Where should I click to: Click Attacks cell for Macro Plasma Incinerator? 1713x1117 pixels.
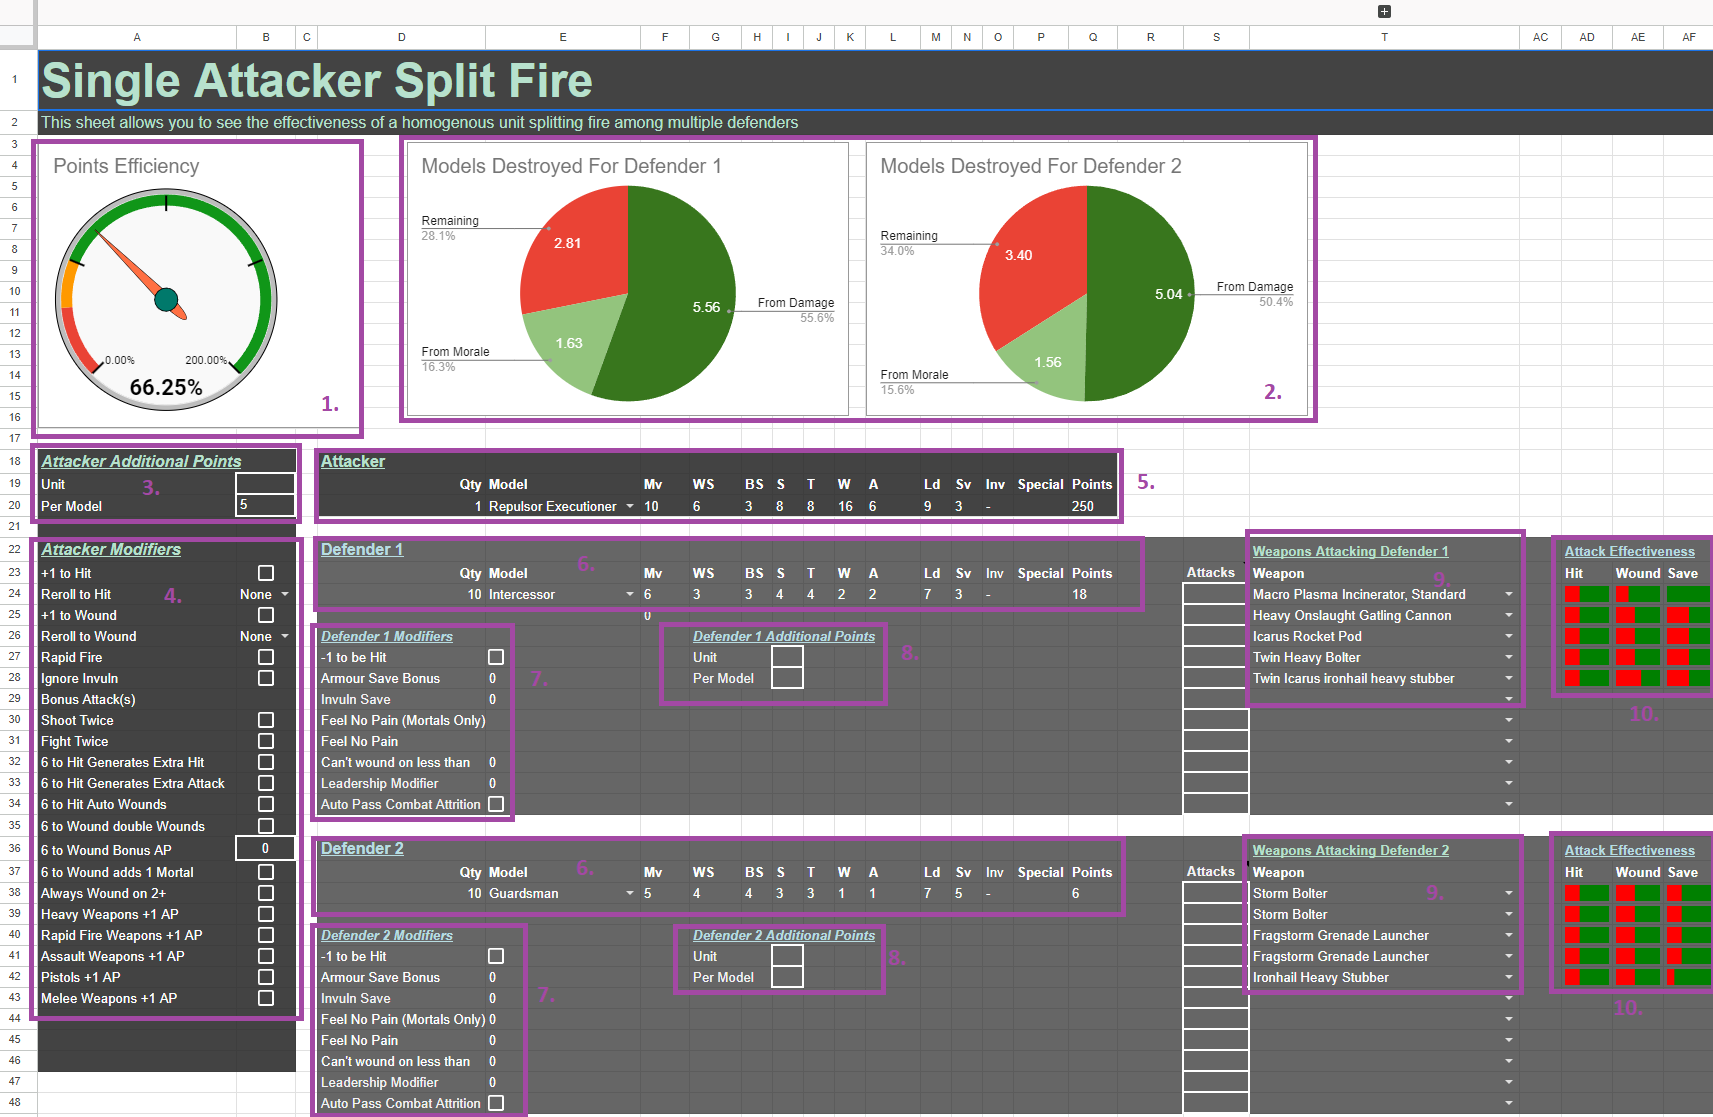pos(1216,594)
